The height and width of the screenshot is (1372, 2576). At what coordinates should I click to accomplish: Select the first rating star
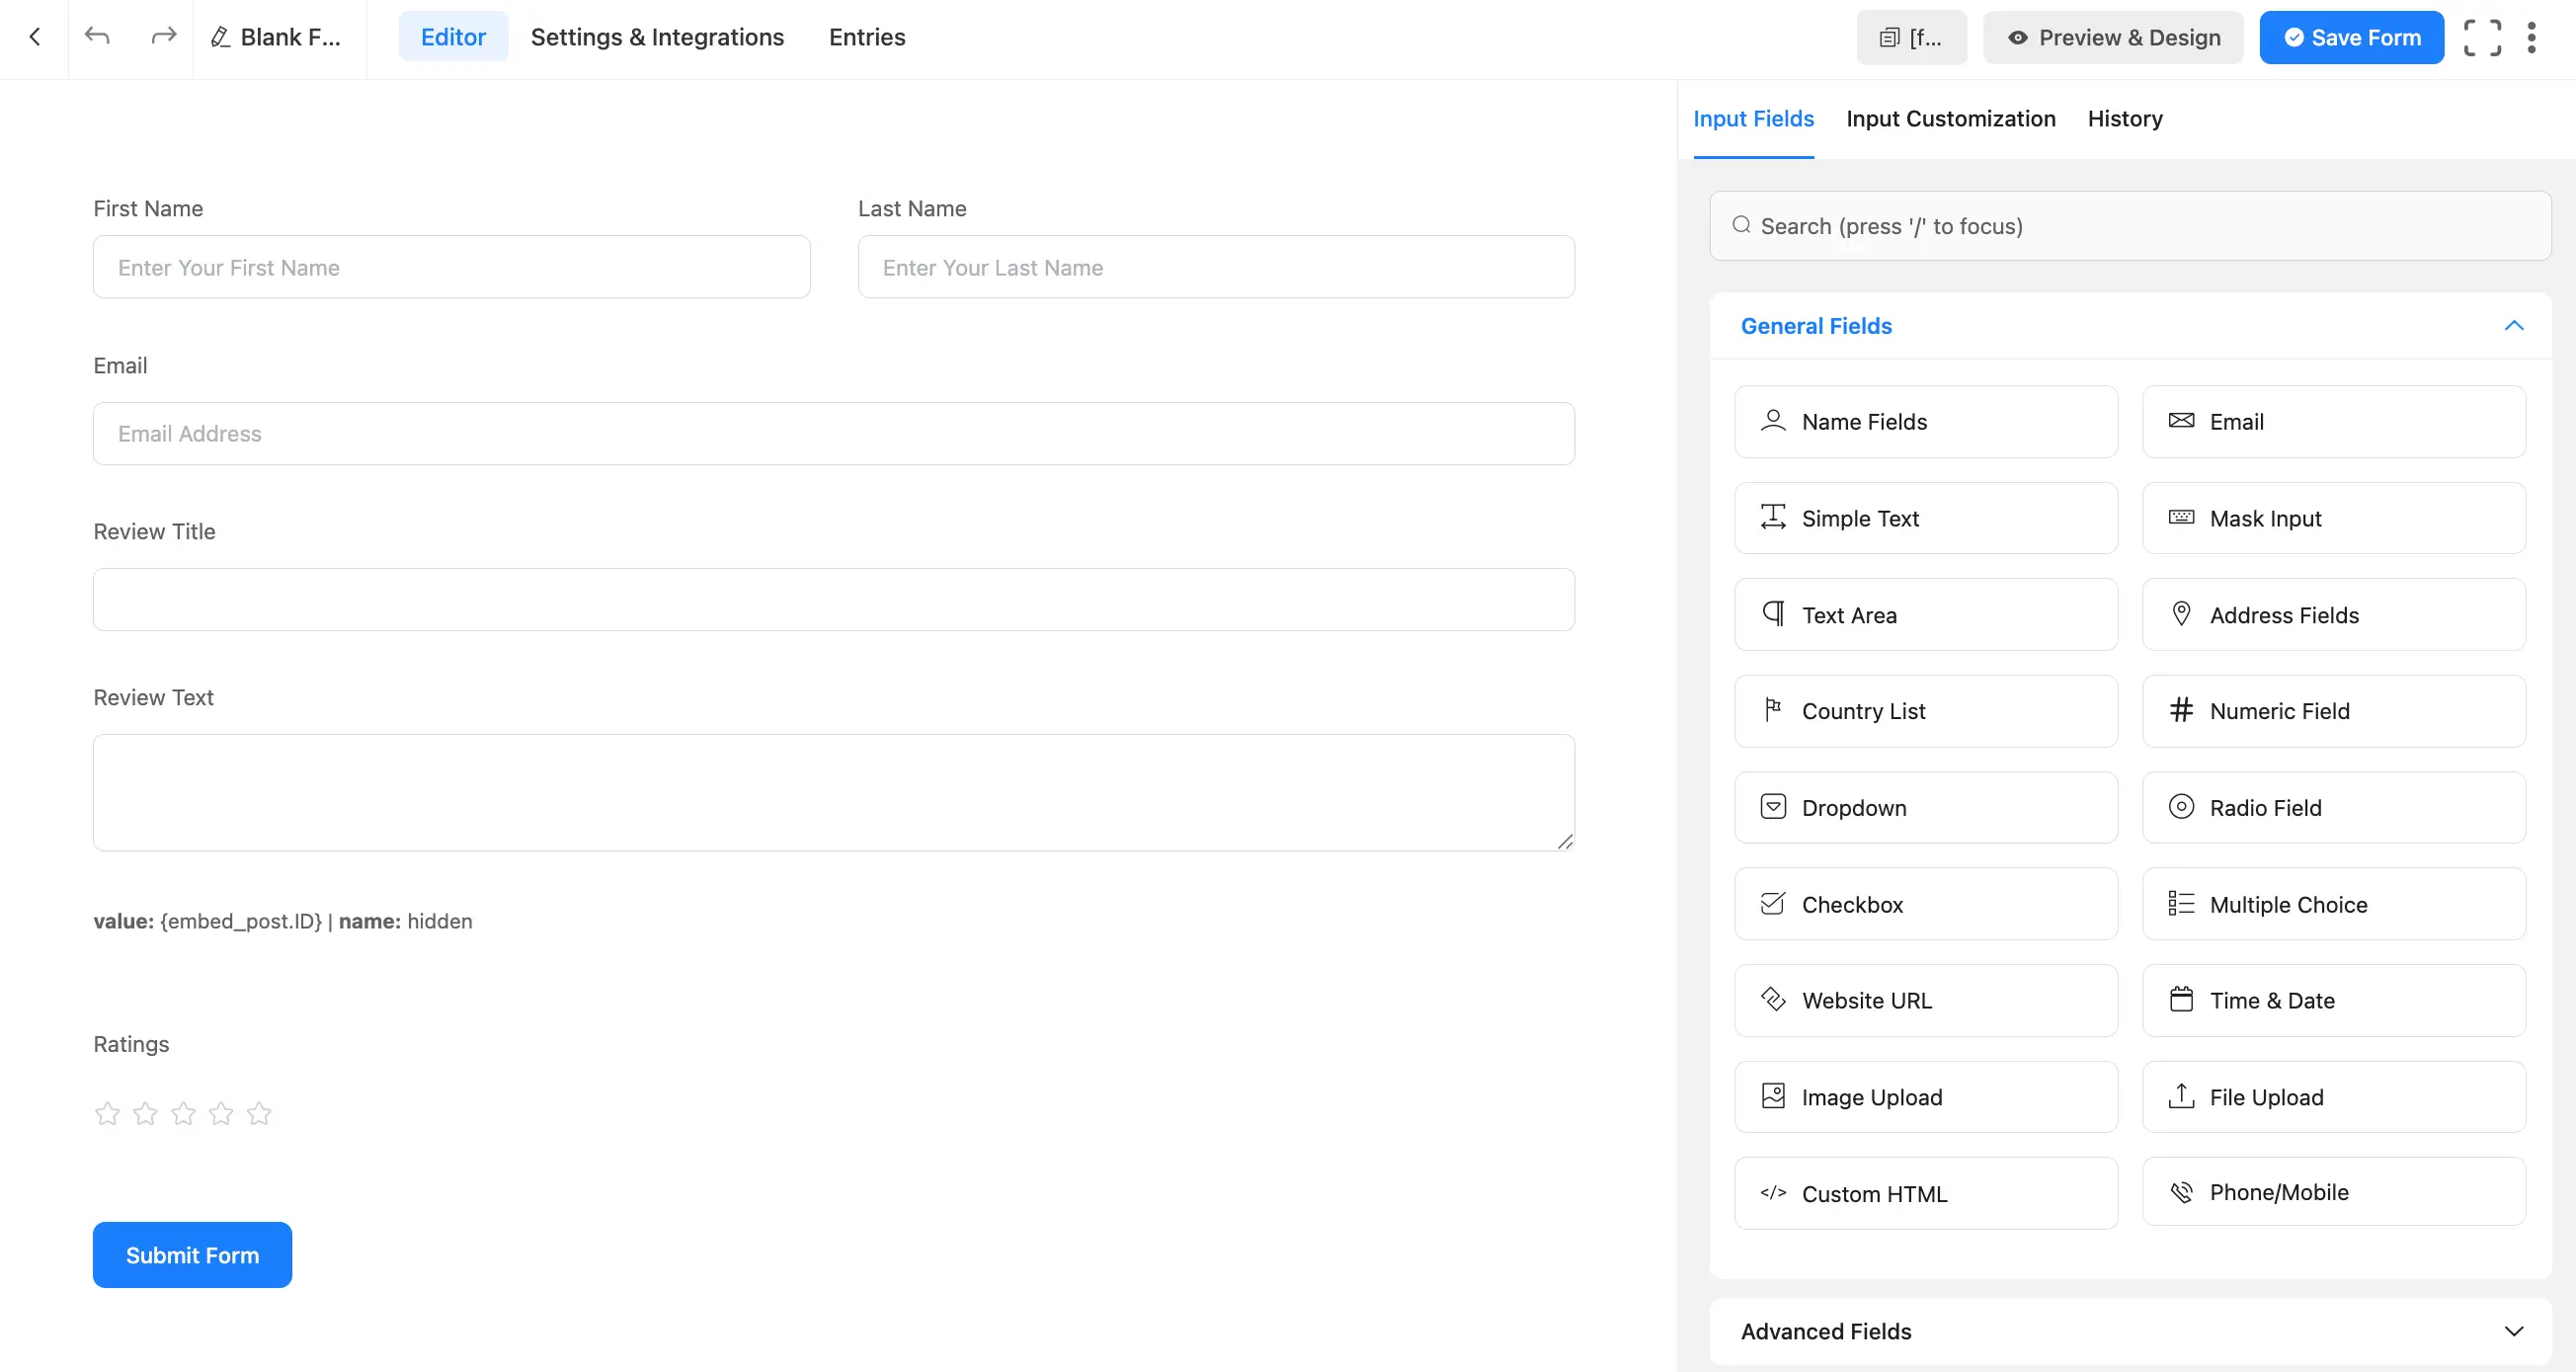coord(107,1112)
